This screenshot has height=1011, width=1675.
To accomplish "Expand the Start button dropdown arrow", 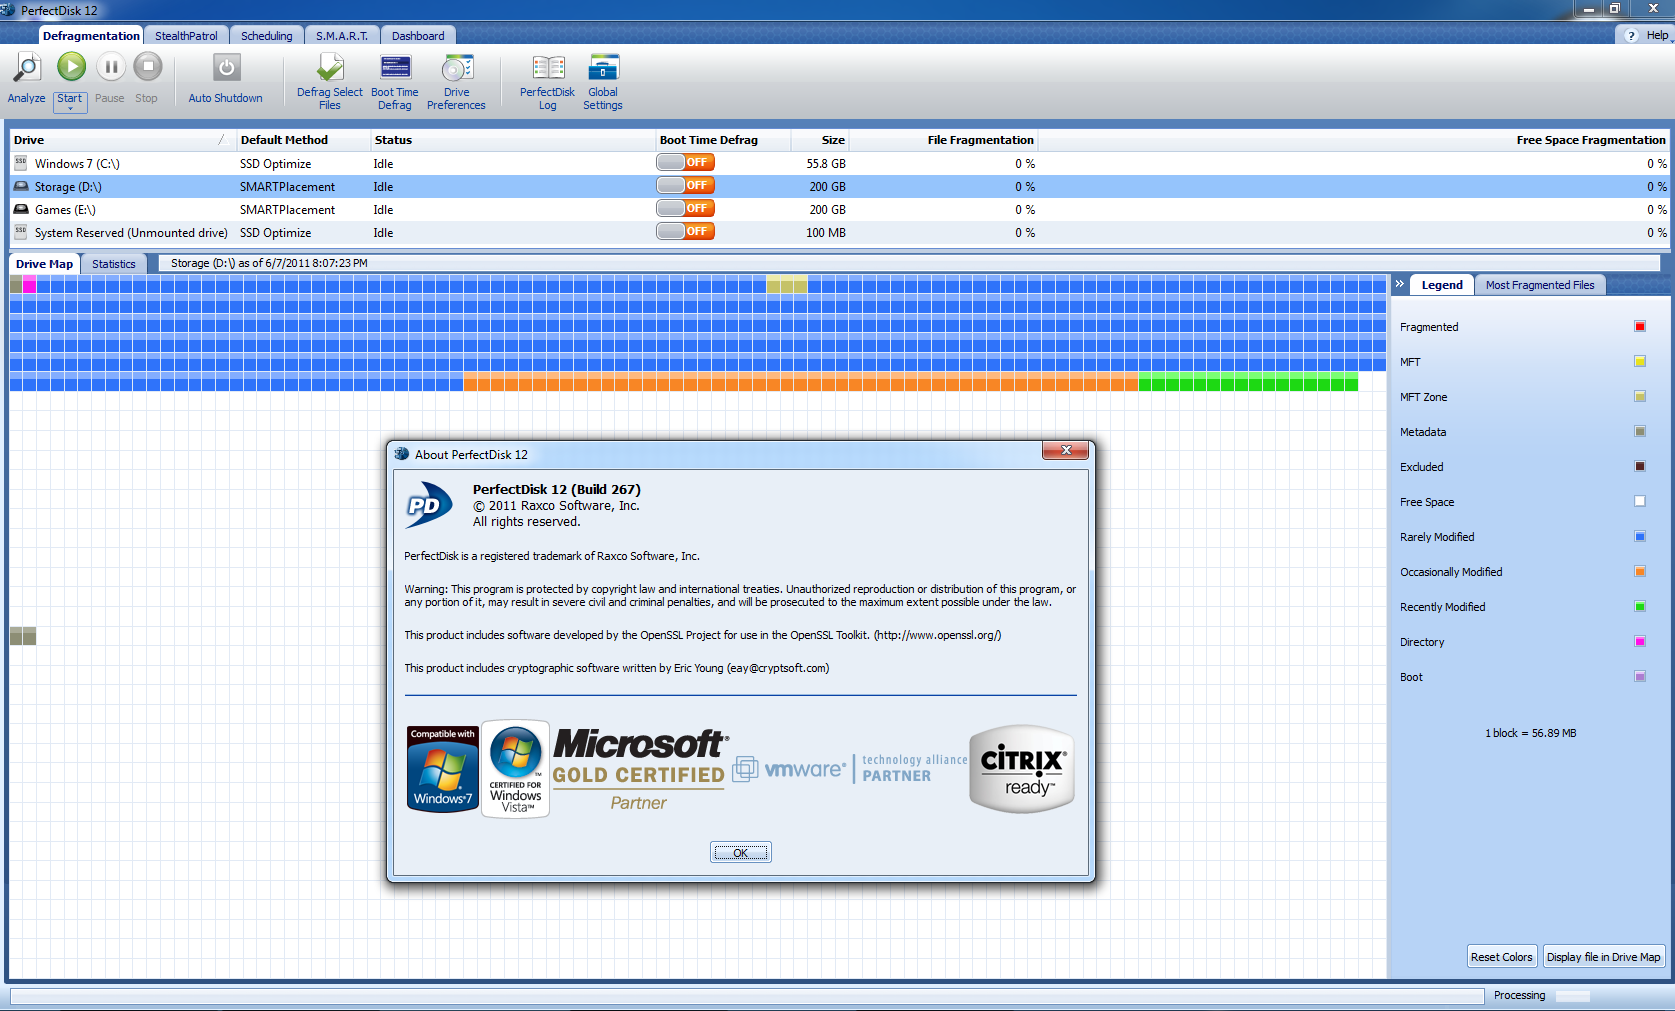I will (70, 109).
